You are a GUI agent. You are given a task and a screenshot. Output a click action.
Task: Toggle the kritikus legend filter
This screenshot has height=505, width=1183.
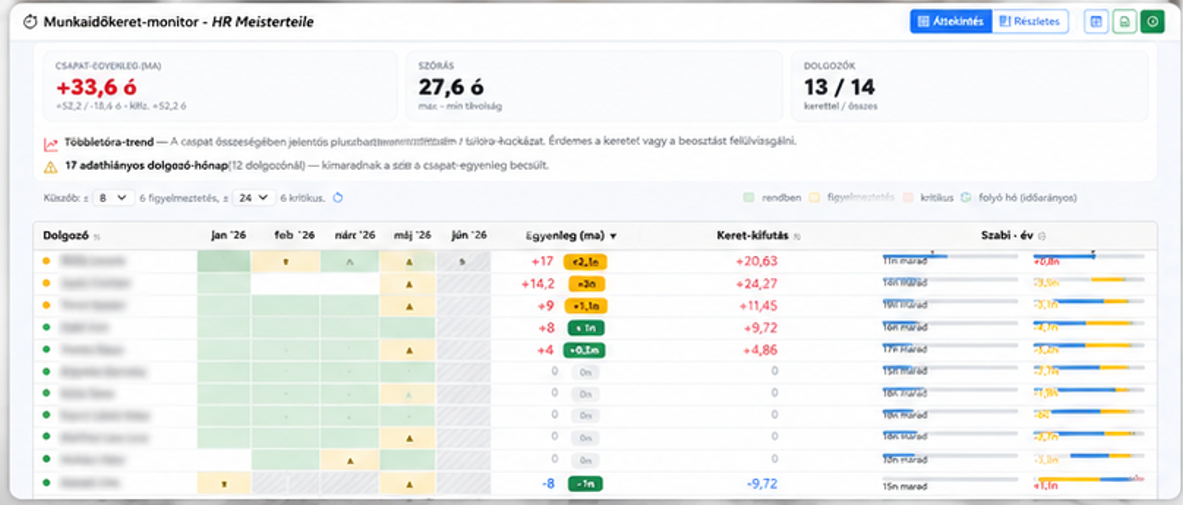pos(924,198)
